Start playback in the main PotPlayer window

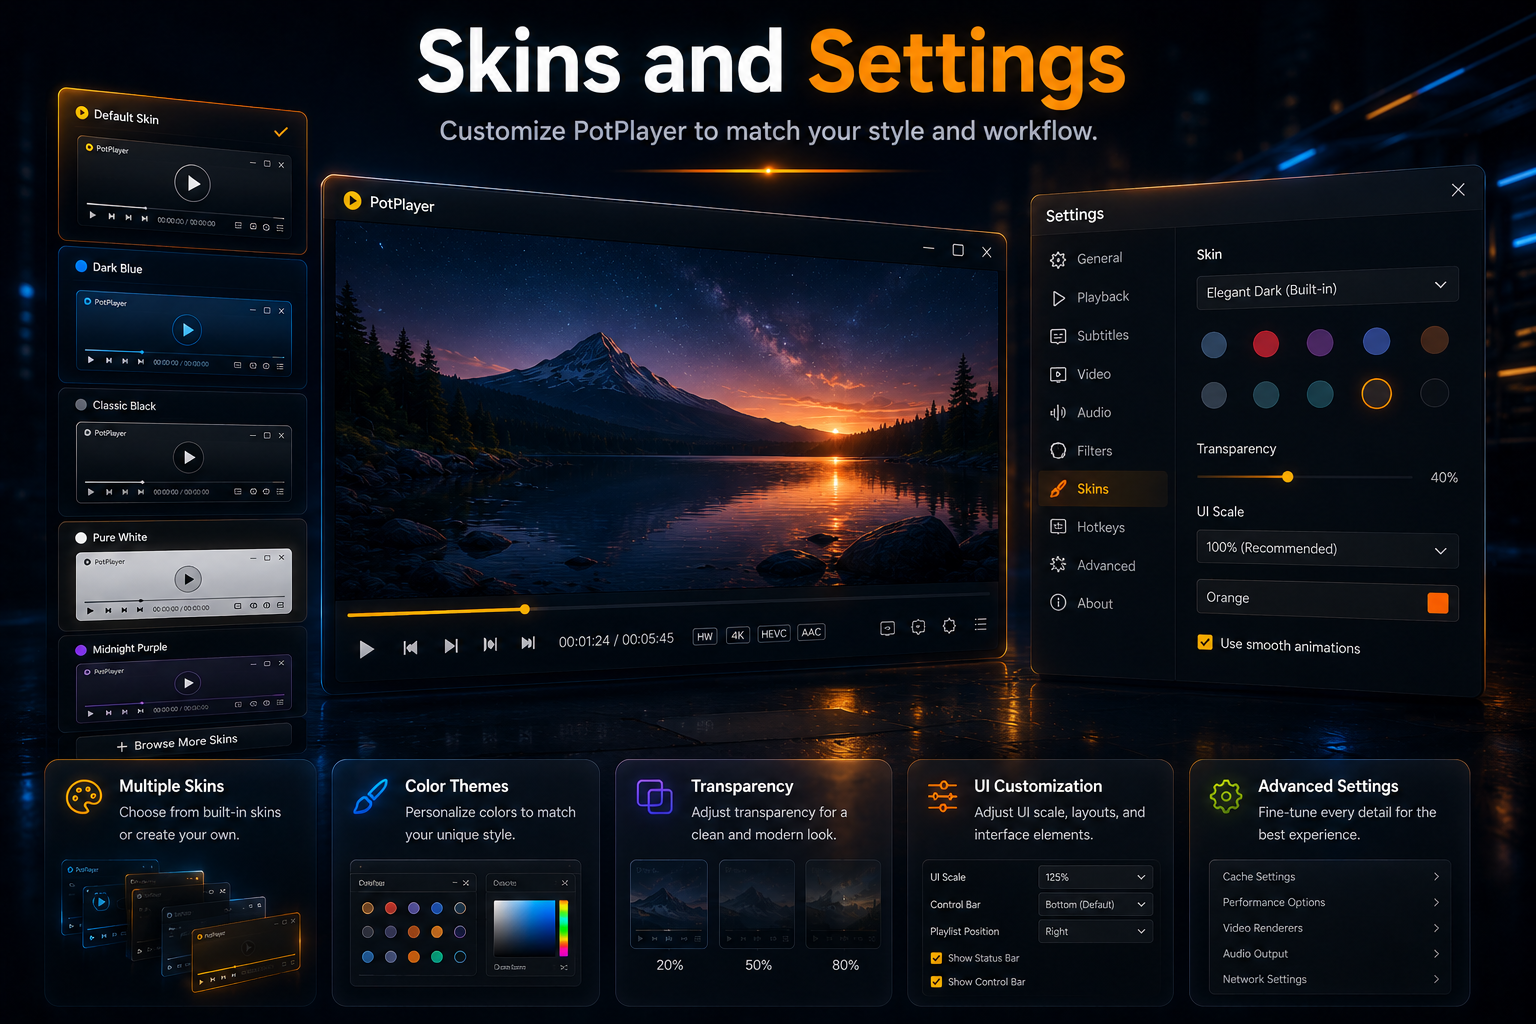(366, 649)
